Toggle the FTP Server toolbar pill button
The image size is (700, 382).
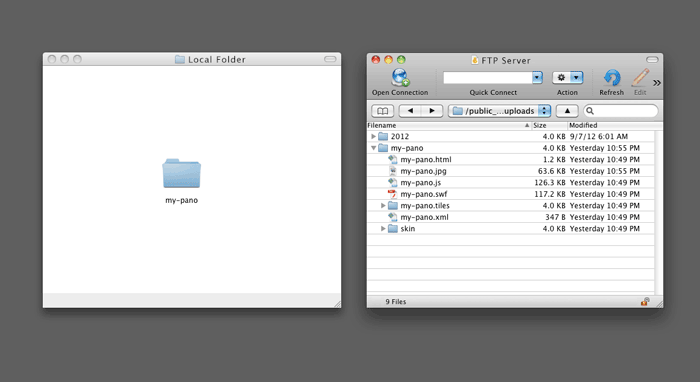tap(652, 59)
